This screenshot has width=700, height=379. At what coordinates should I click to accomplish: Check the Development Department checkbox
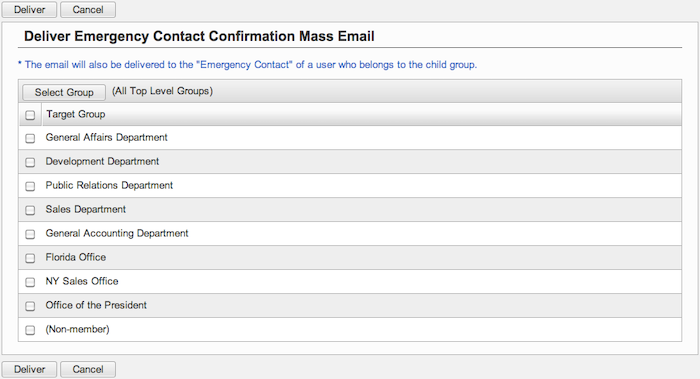(x=30, y=162)
